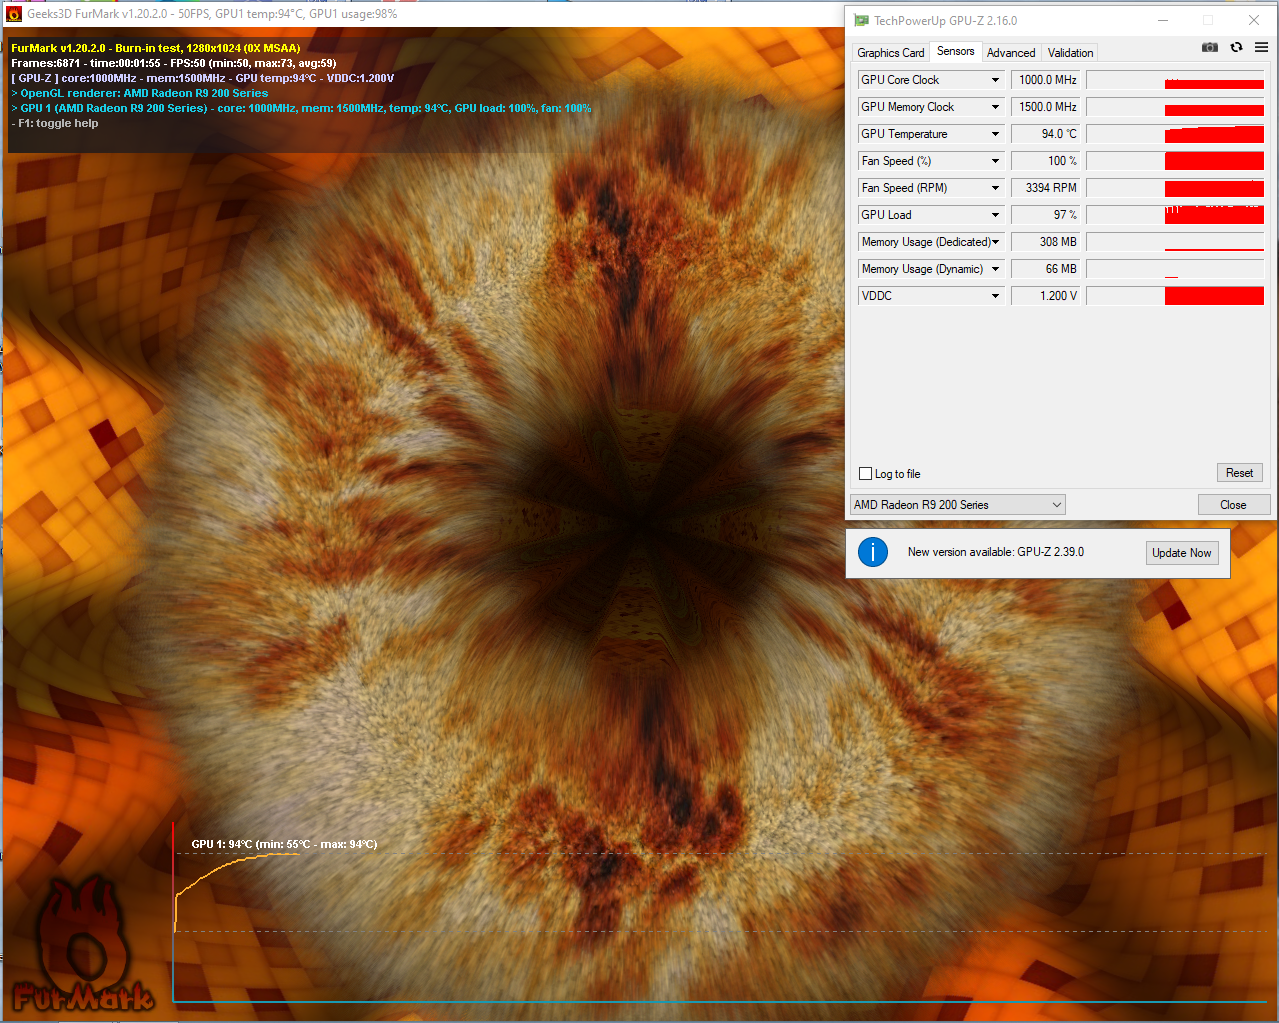Open the Fan Speed (%) sensor dropdown

(995, 161)
